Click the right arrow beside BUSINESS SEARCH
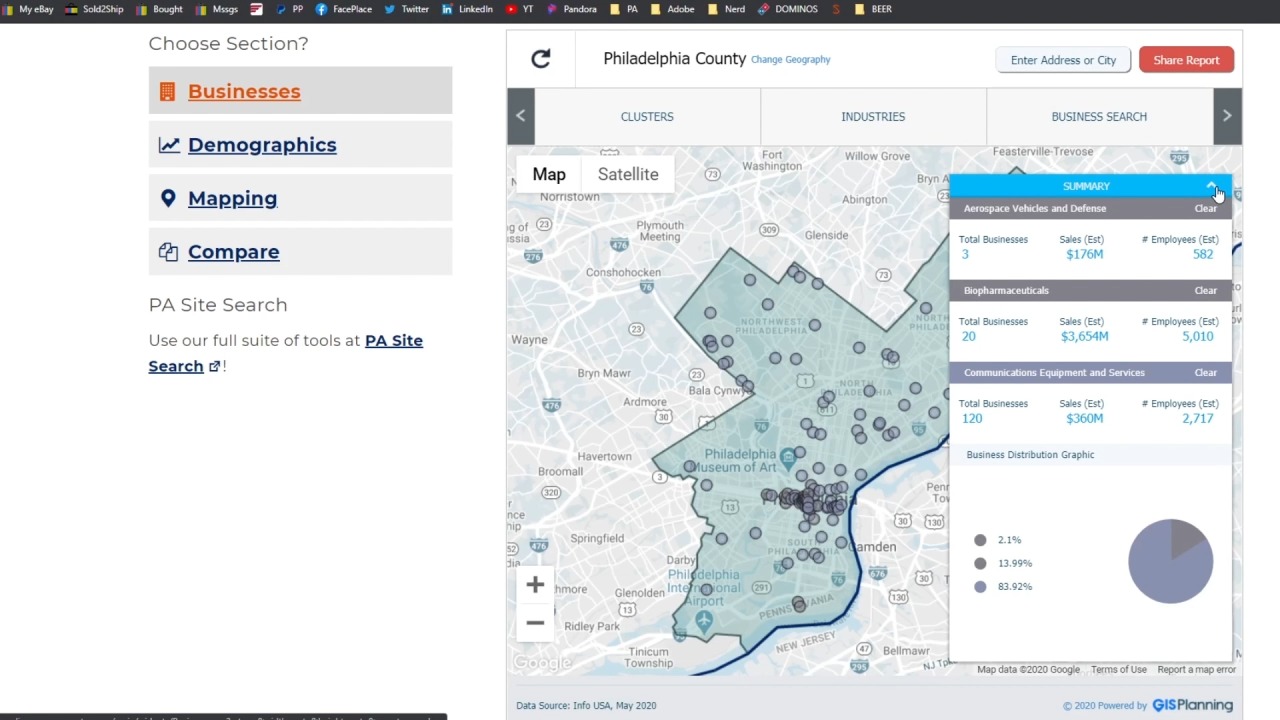 (x=1227, y=116)
